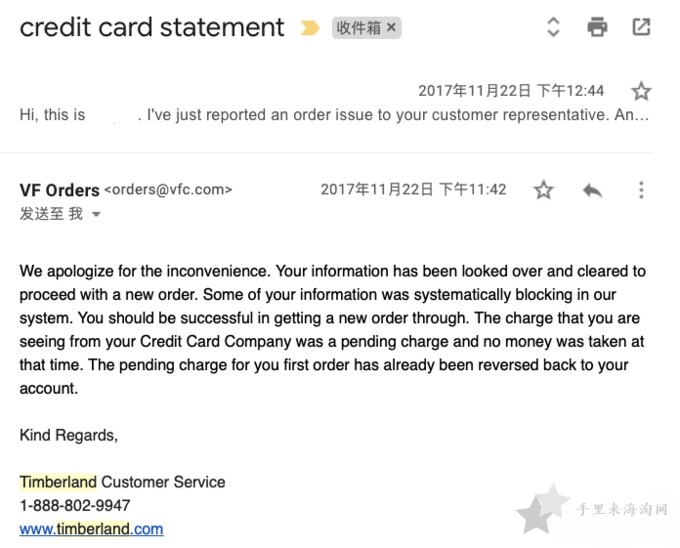Screen dimensions: 680x548
Task: Click the yellow importance marker next to subject
Action: (x=310, y=28)
